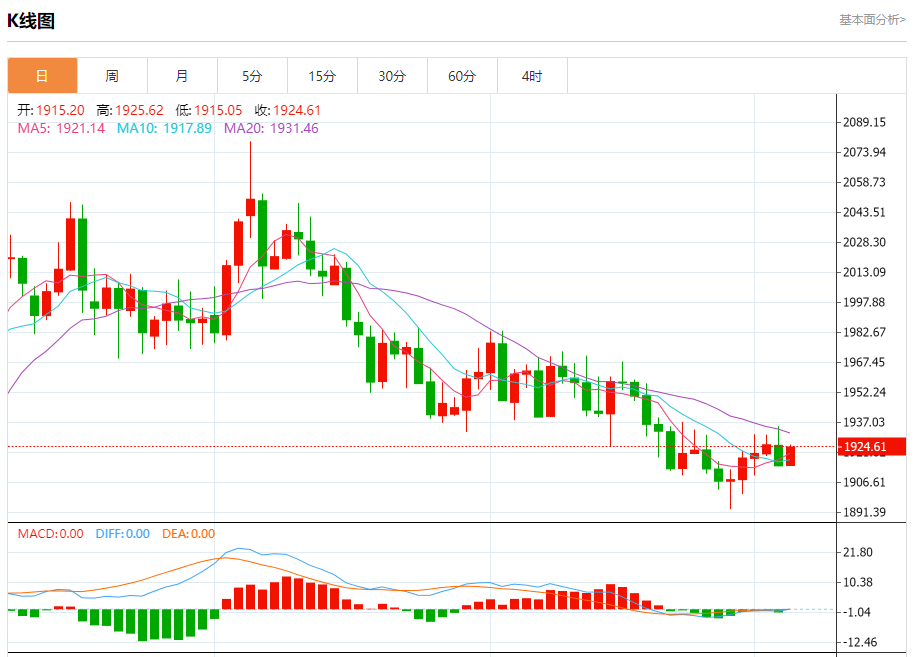The height and width of the screenshot is (657, 915).
Task: Click the 1952.24 price axis label
Action: [864, 392]
